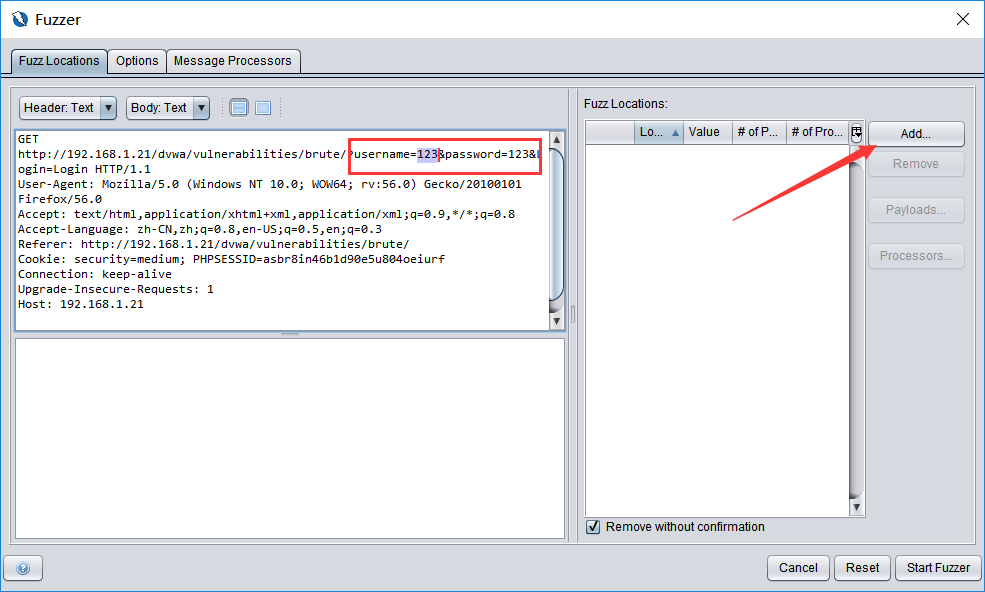
Task: Click the request pane scroll-down arrow
Action: tap(557, 322)
